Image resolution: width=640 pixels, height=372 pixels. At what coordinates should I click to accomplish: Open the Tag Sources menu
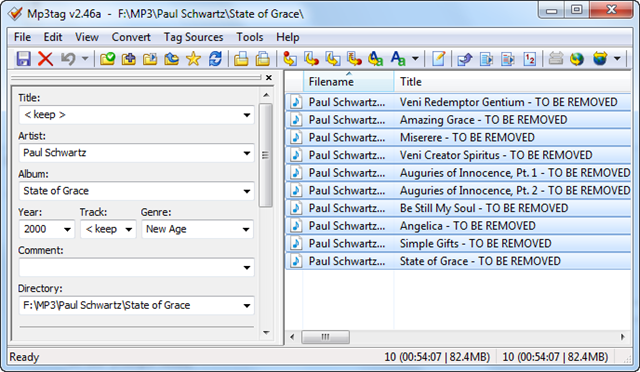click(x=193, y=37)
